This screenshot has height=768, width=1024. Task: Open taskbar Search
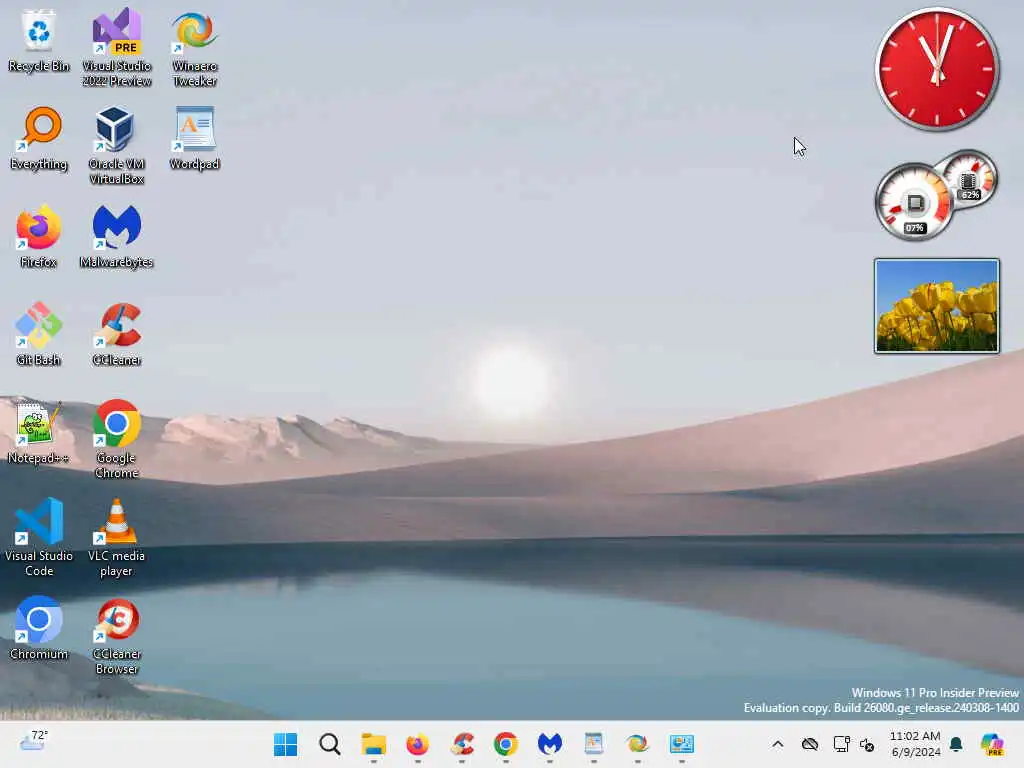pos(330,744)
